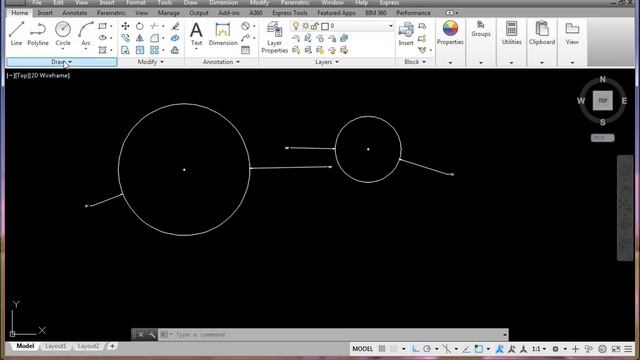
Task: Open the Properties color wheel panel
Action: click(x=450, y=33)
